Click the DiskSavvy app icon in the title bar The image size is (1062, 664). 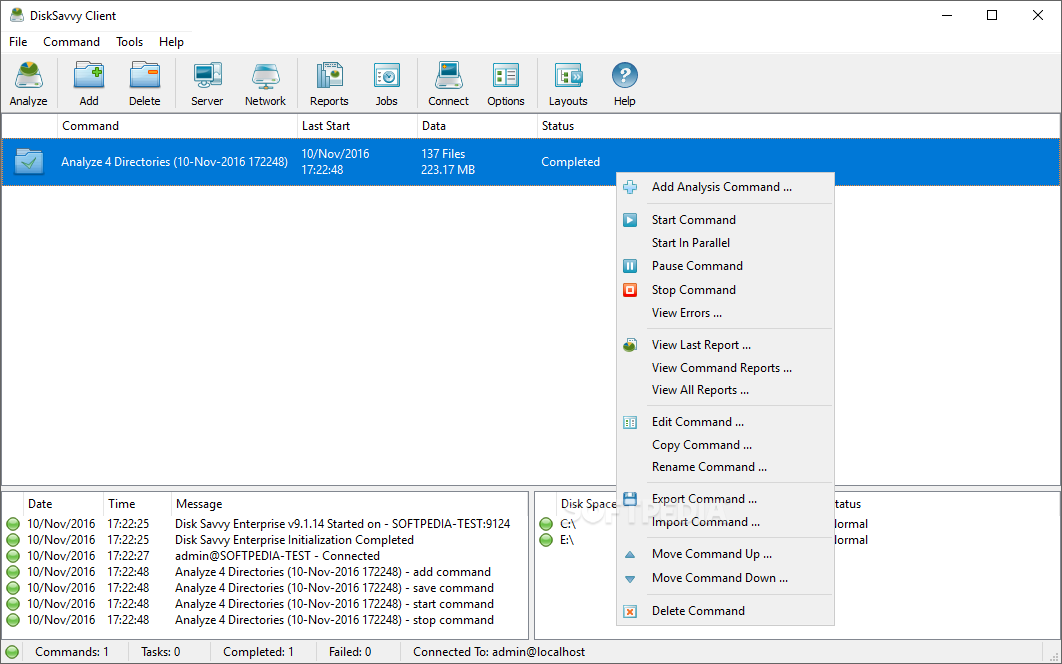[x=17, y=15]
